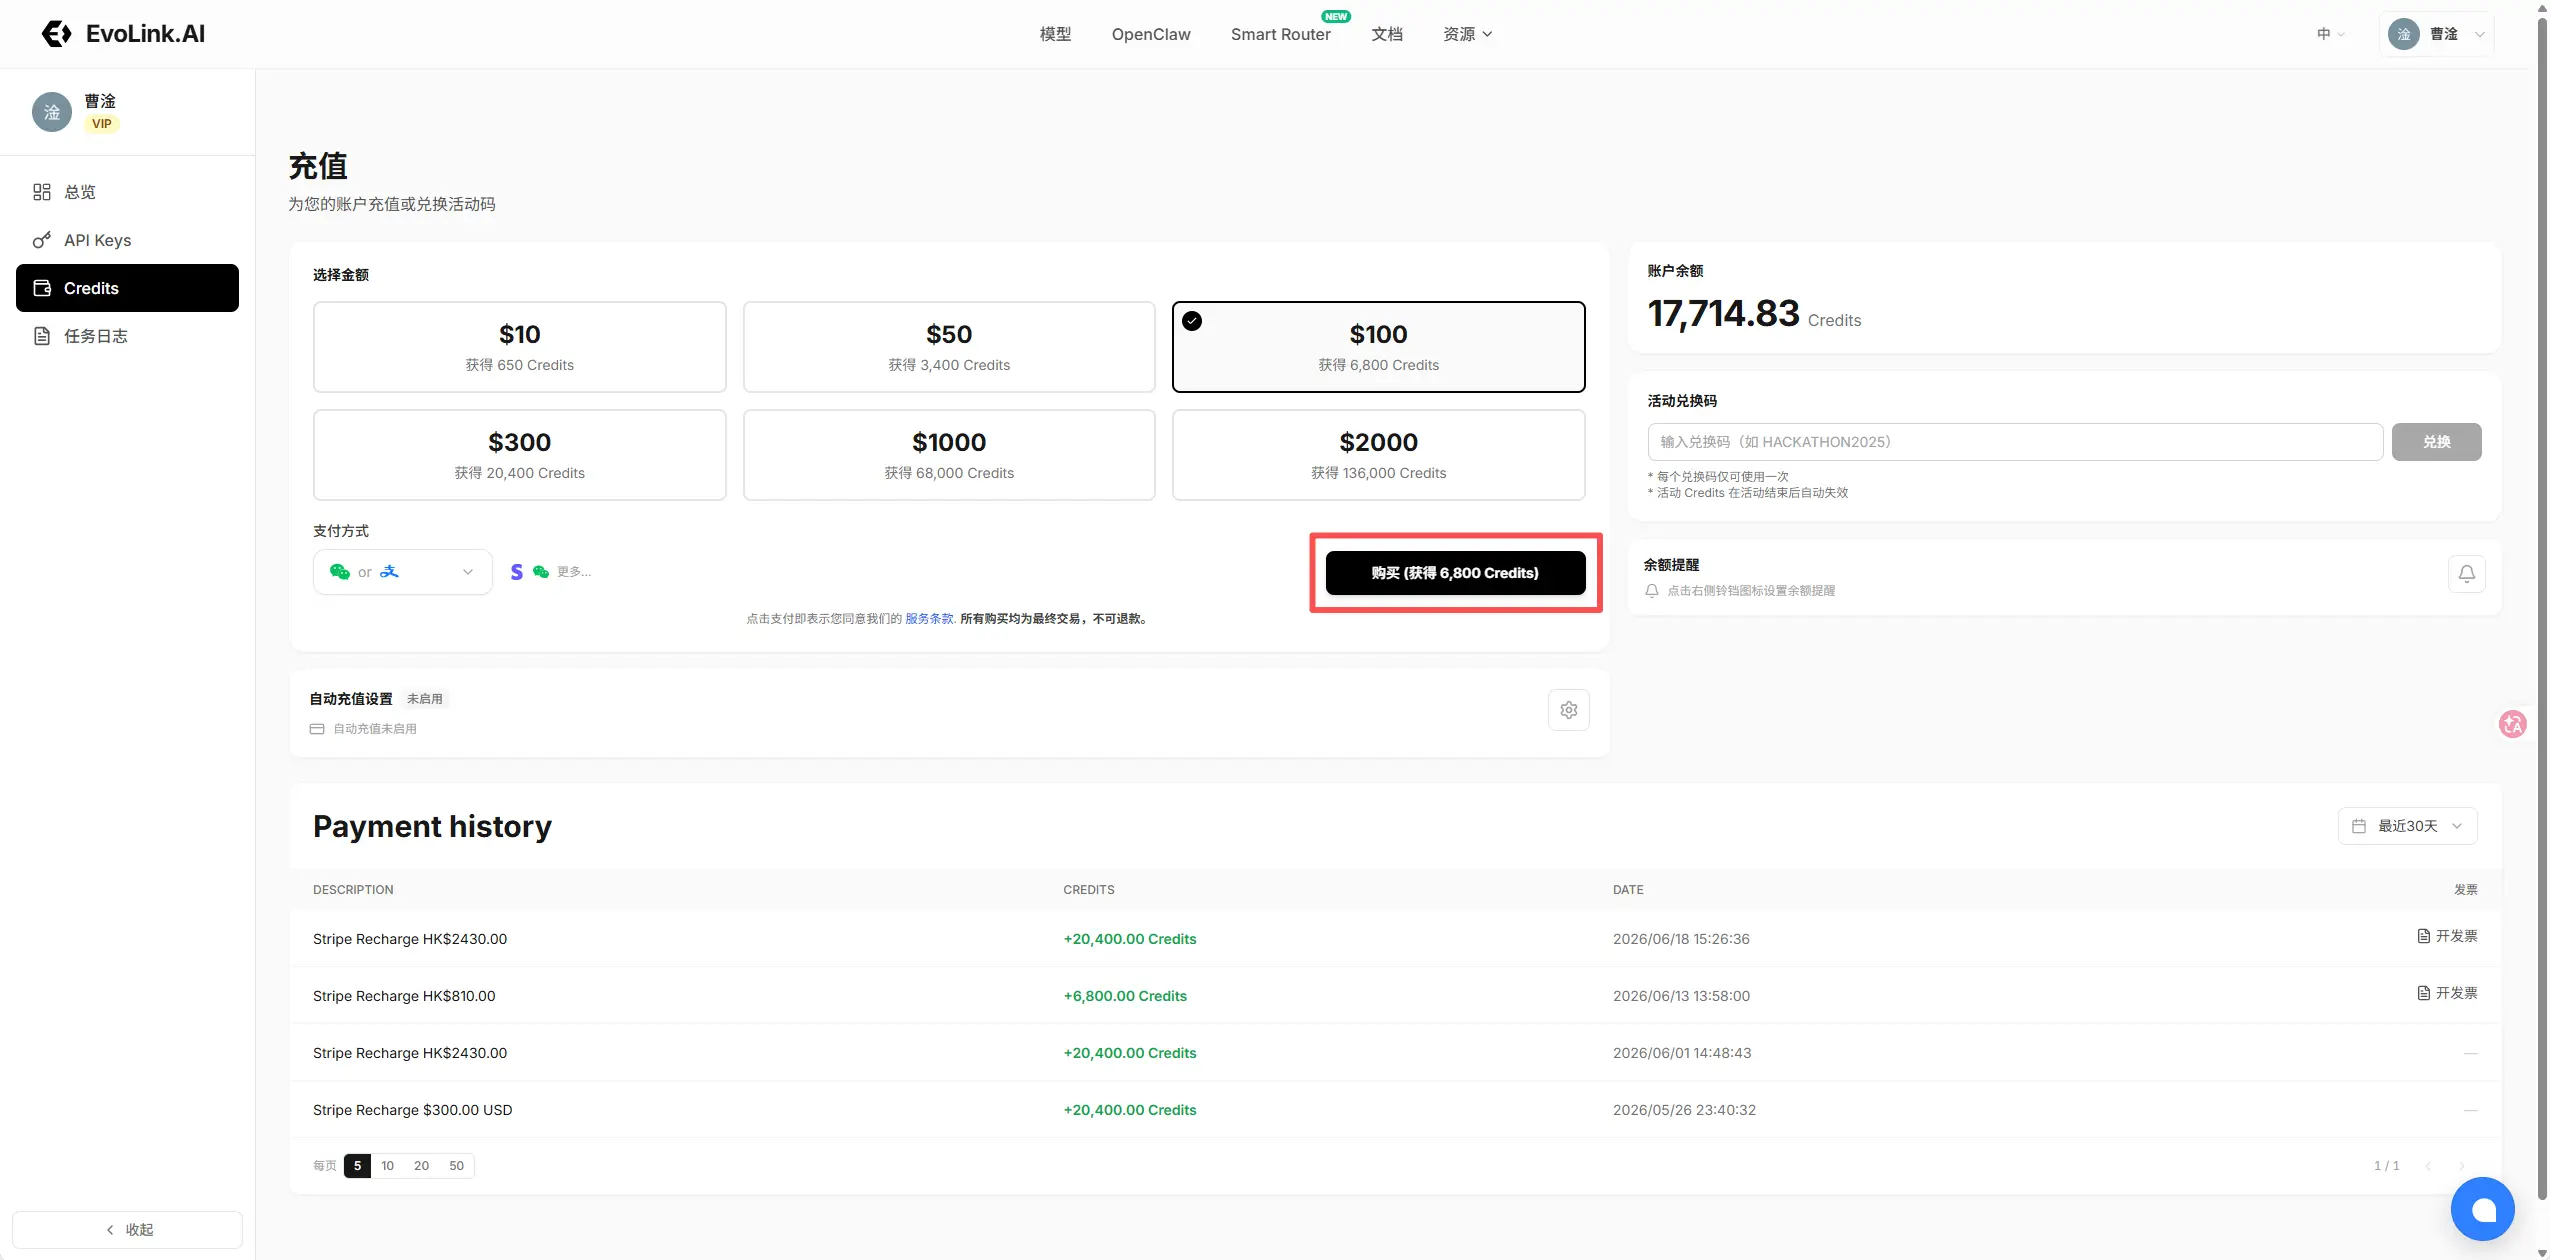The image size is (2550, 1260).
Task: Select the $300 amount option
Action: click(x=519, y=455)
